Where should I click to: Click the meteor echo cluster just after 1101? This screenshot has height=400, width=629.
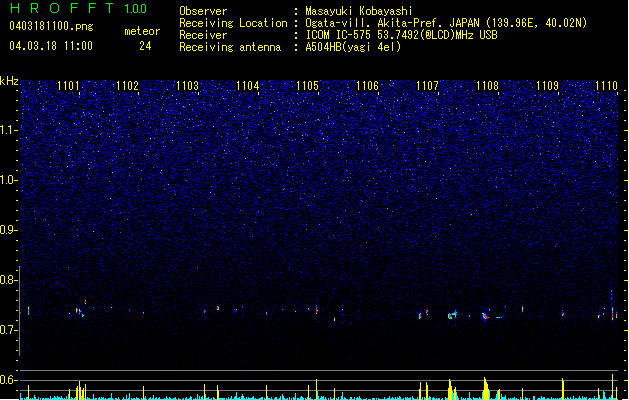point(80,311)
